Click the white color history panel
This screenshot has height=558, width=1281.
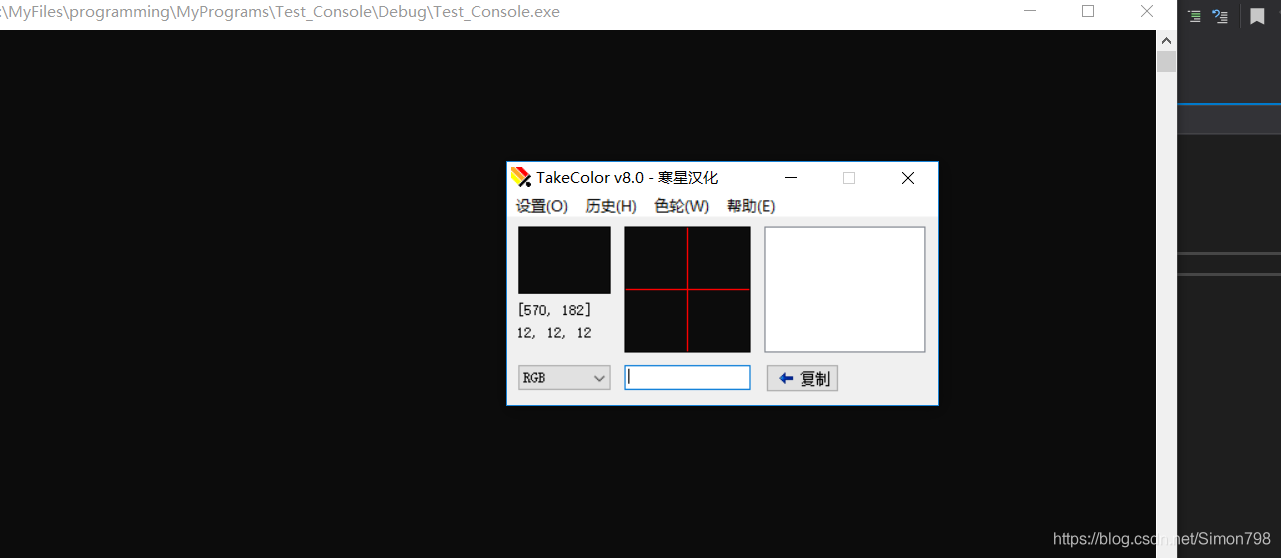point(845,289)
